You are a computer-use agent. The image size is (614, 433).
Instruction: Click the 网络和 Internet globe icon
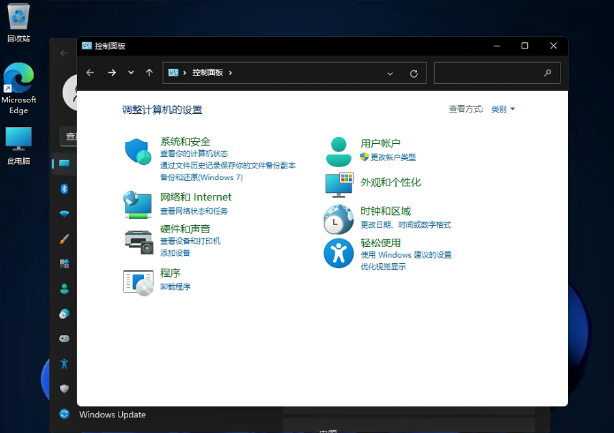coord(138,204)
